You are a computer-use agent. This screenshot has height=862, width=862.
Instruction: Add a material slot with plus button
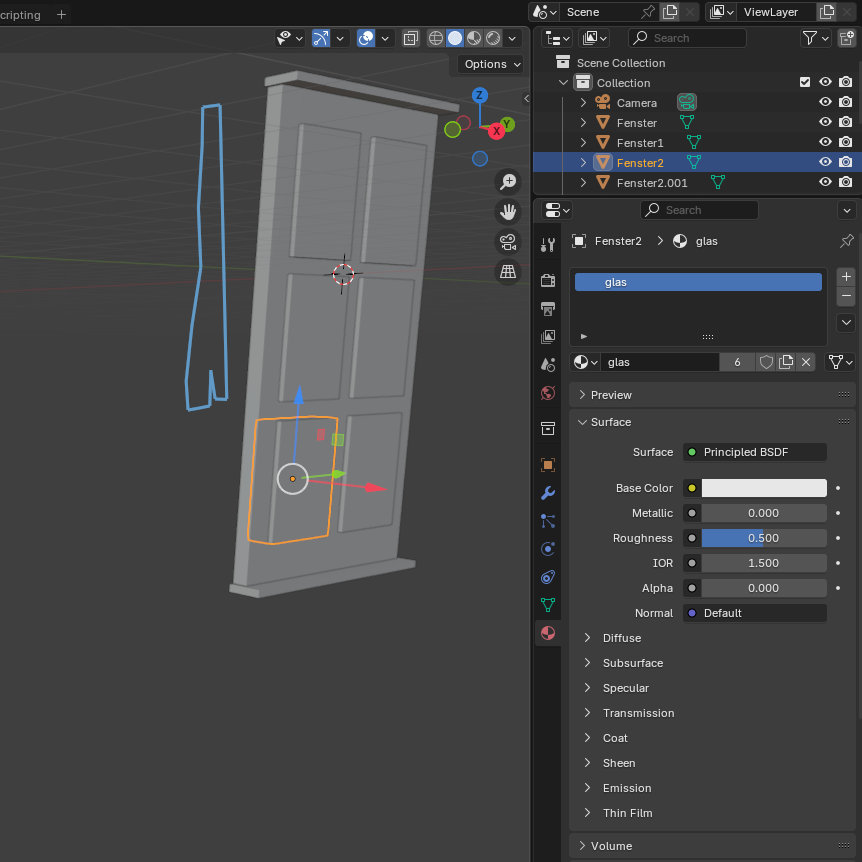tap(846, 276)
